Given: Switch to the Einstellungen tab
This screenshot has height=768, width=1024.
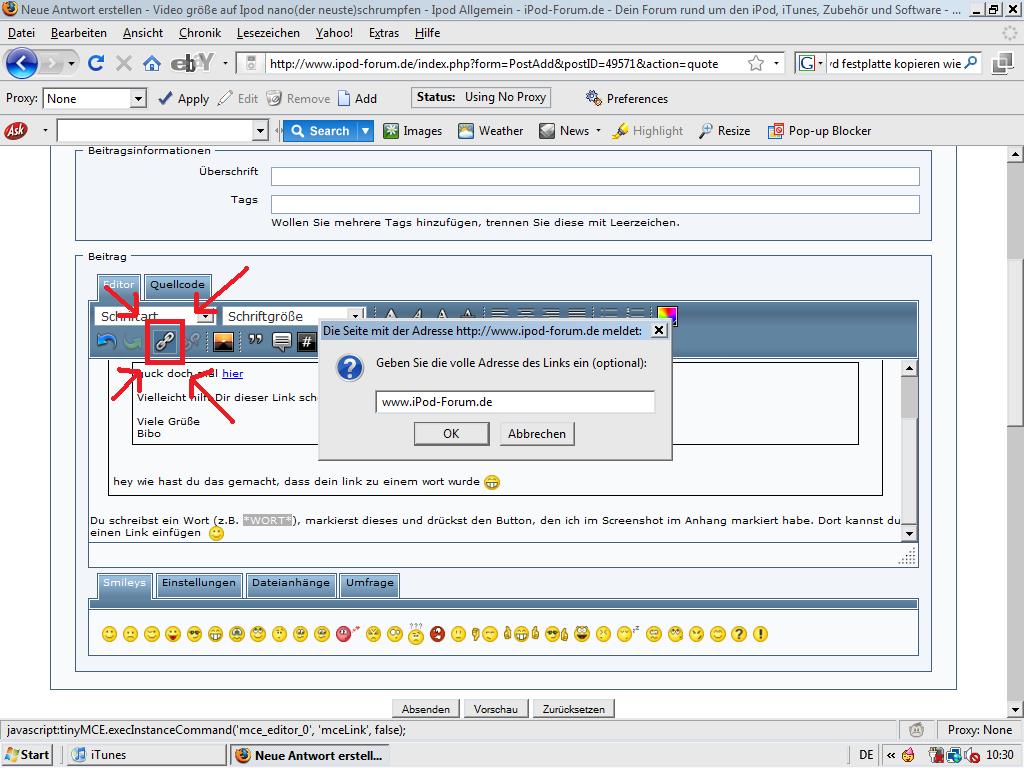Looking at the screenshot, I should coord(199,583).
